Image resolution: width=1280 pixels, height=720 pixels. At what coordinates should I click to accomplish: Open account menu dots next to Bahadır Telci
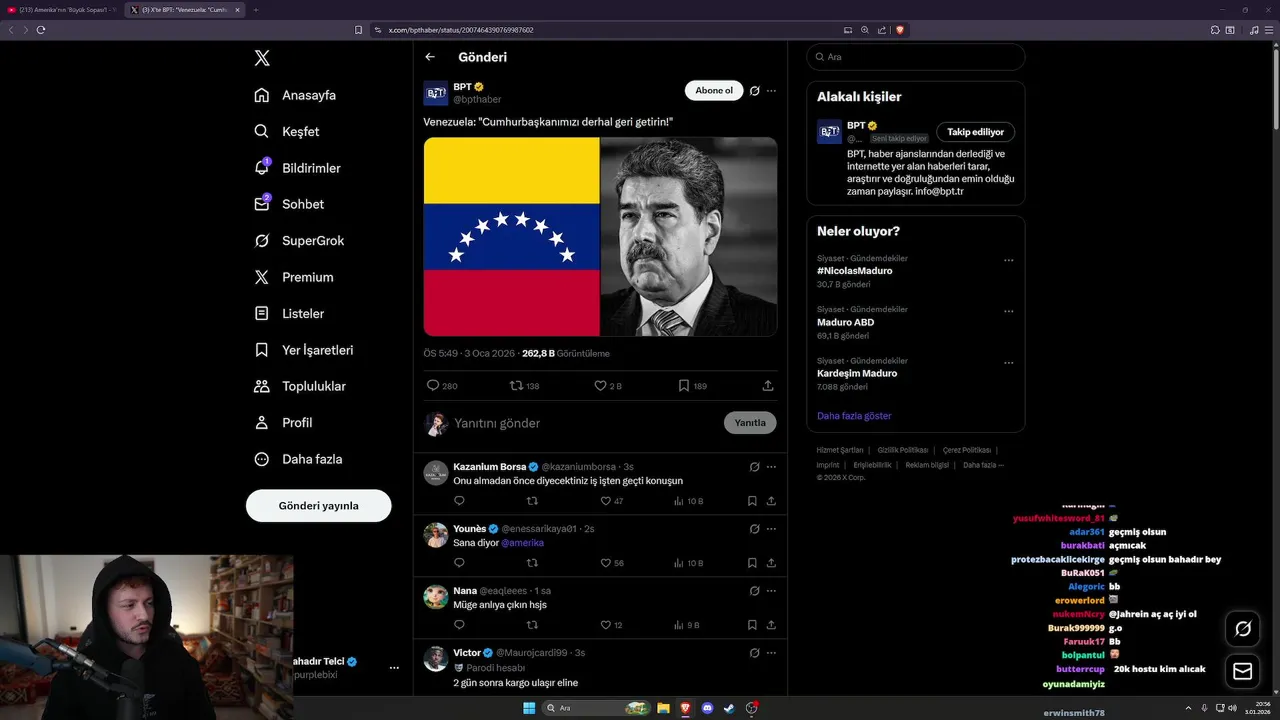tap(394, 668)
